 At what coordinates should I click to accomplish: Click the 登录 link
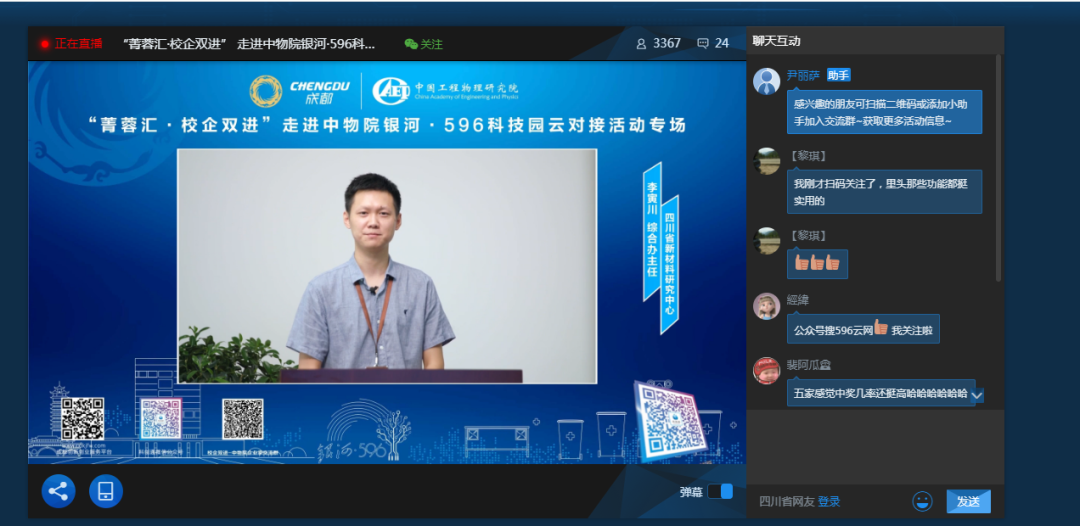point(829,502)
